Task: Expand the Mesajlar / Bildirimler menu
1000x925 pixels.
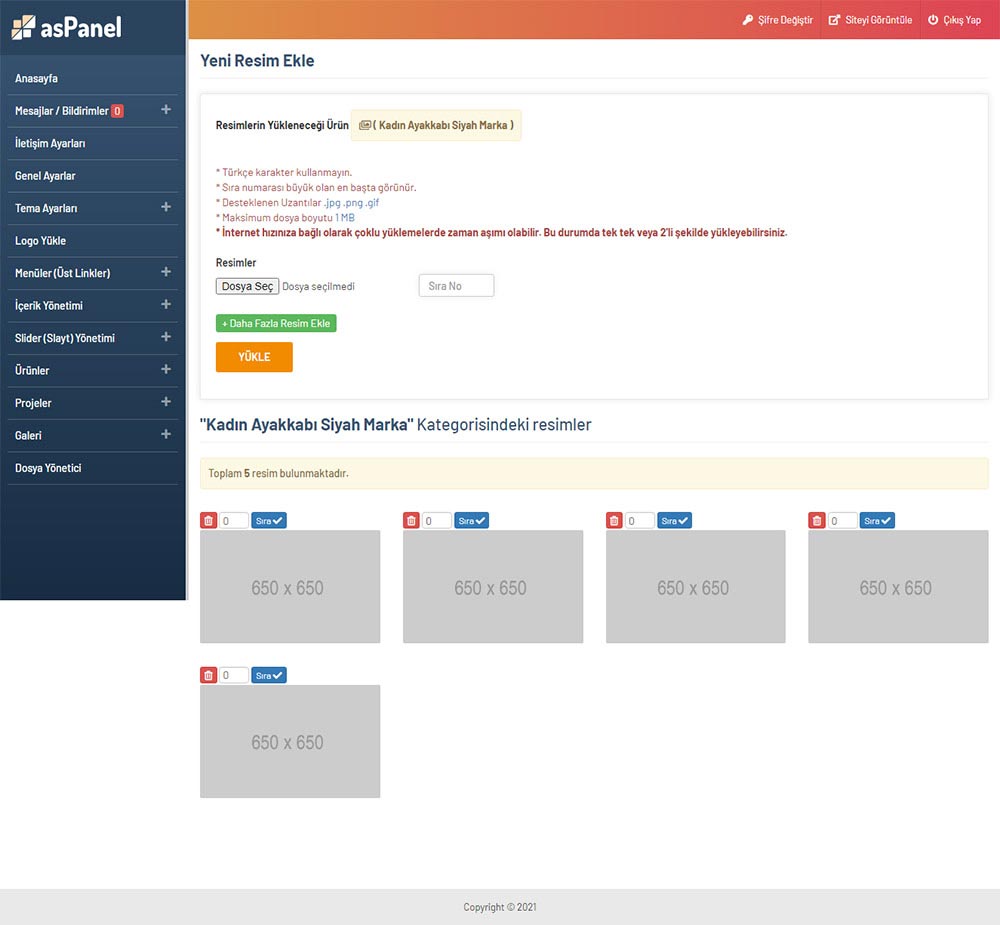Action: click(166, 110)
